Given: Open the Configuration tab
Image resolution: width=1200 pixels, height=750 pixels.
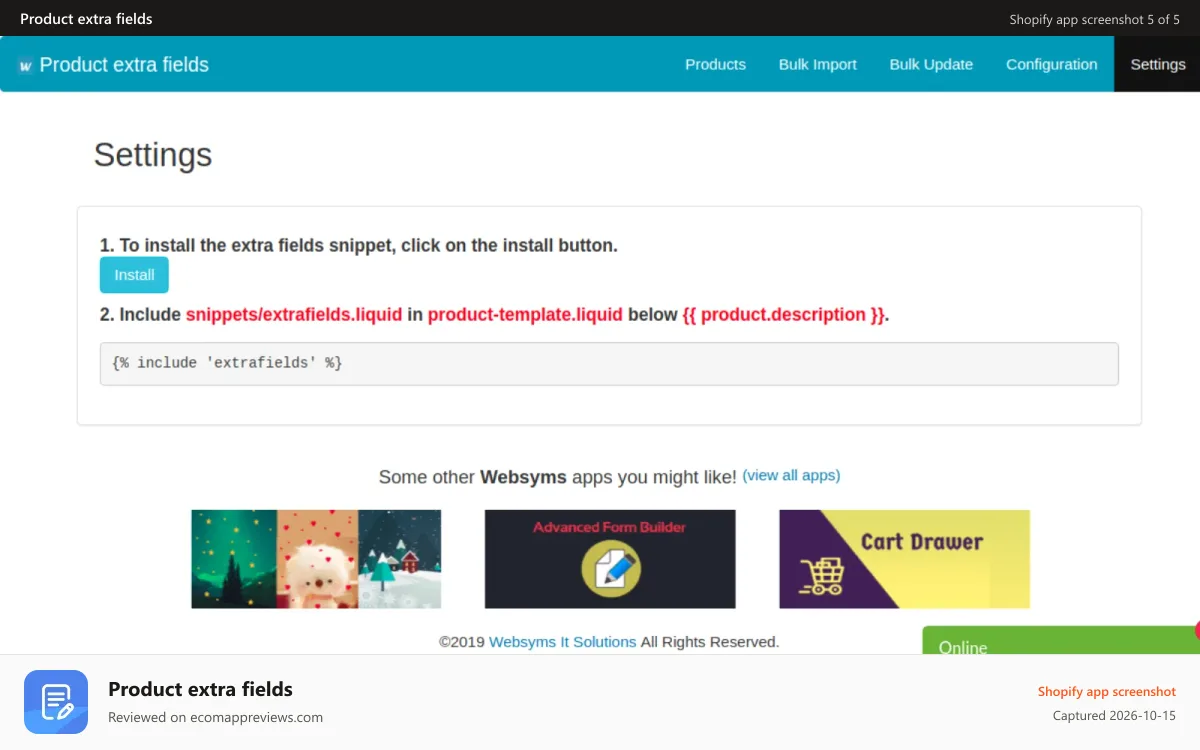Looking at the screenshot, I should click(1051, 64).
